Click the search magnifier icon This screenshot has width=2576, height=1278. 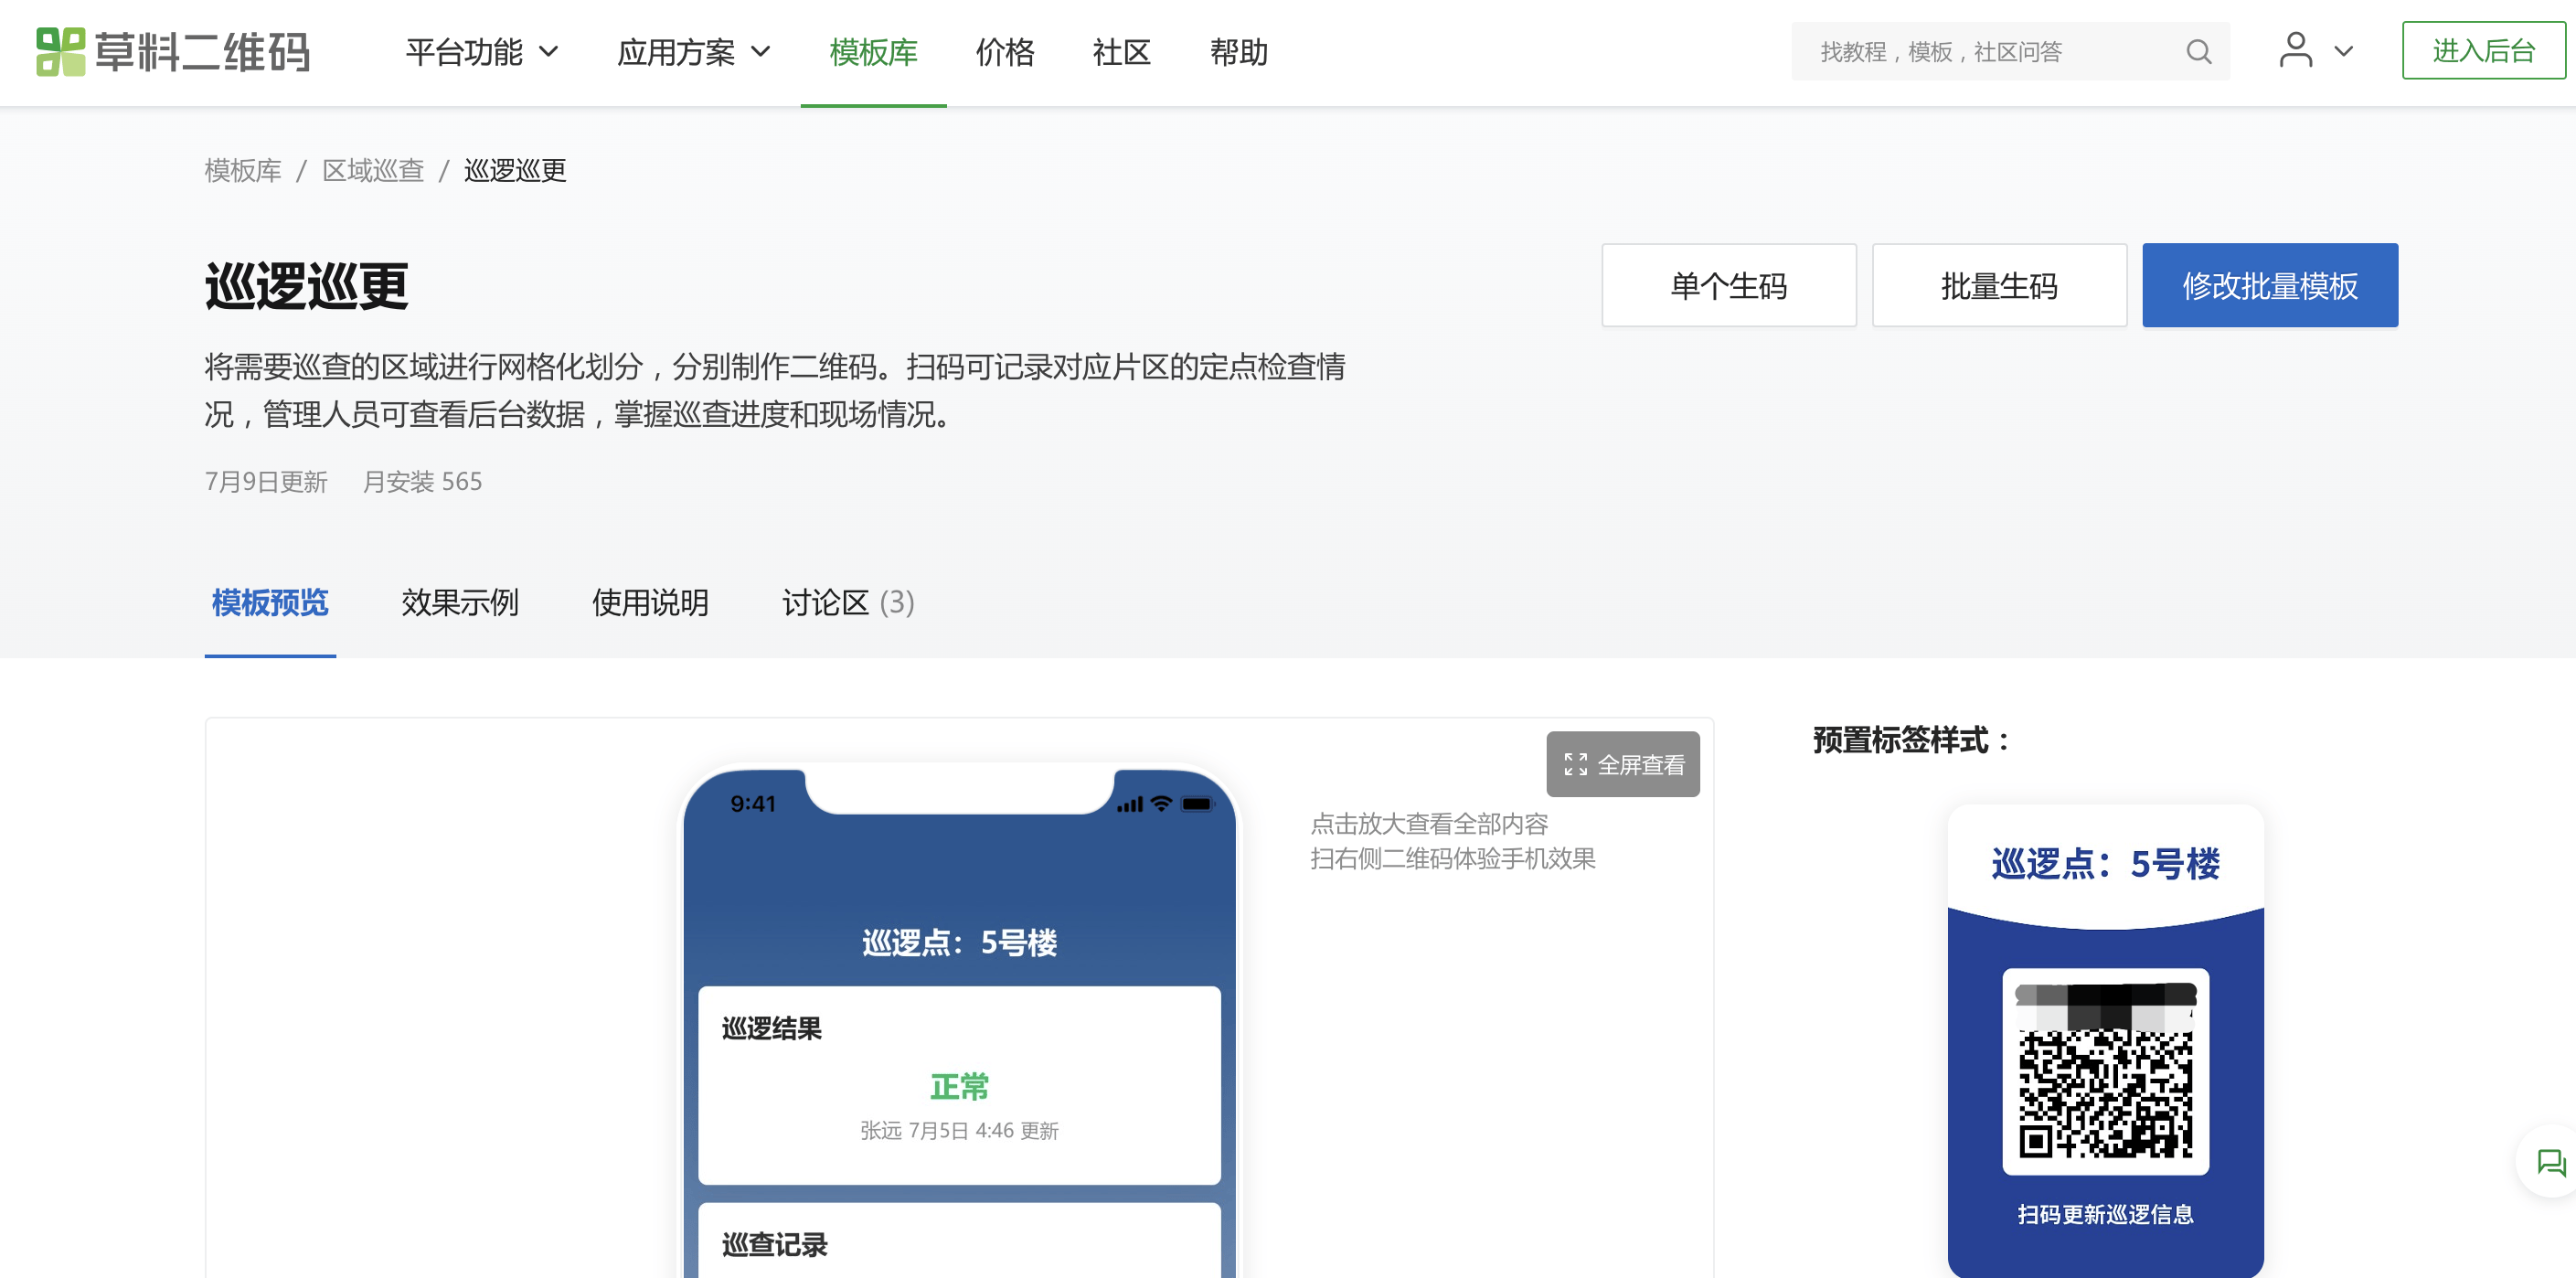(x=2197, y=52)
